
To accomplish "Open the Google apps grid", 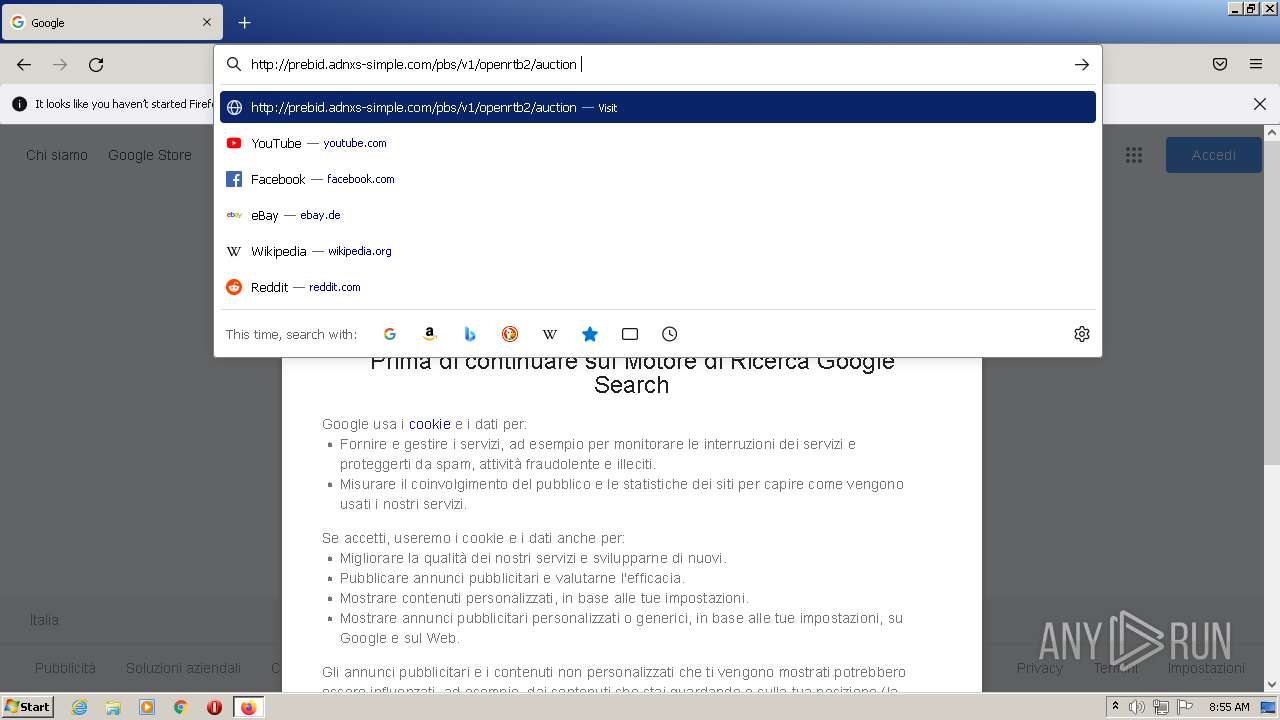I will (1133, 155).
